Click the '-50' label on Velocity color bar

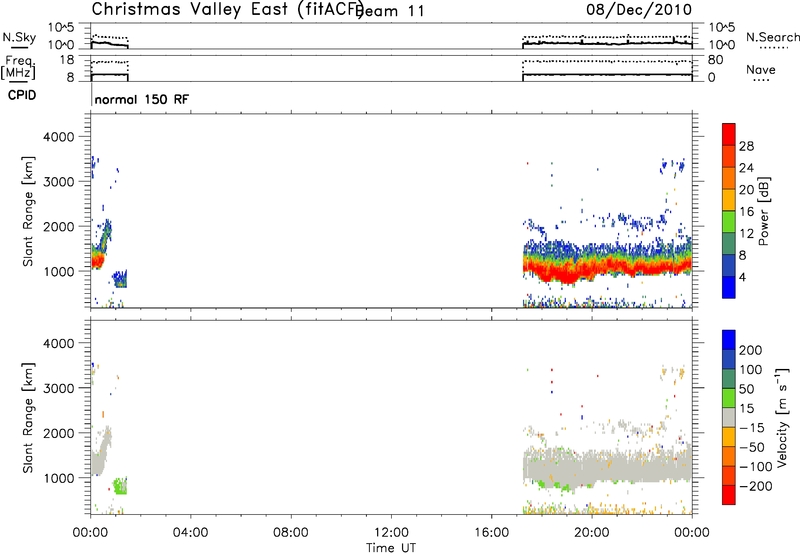pyautogui.click(x=752, y=447)
